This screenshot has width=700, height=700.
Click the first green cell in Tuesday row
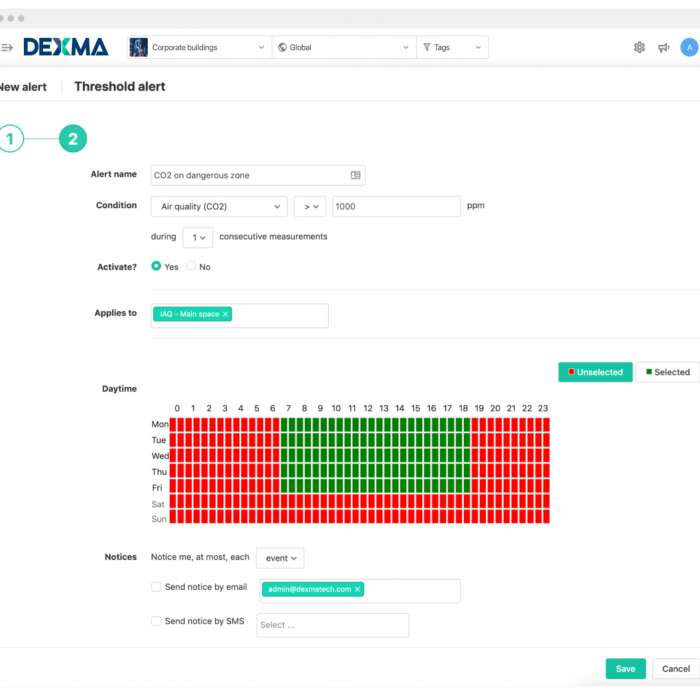284,440
